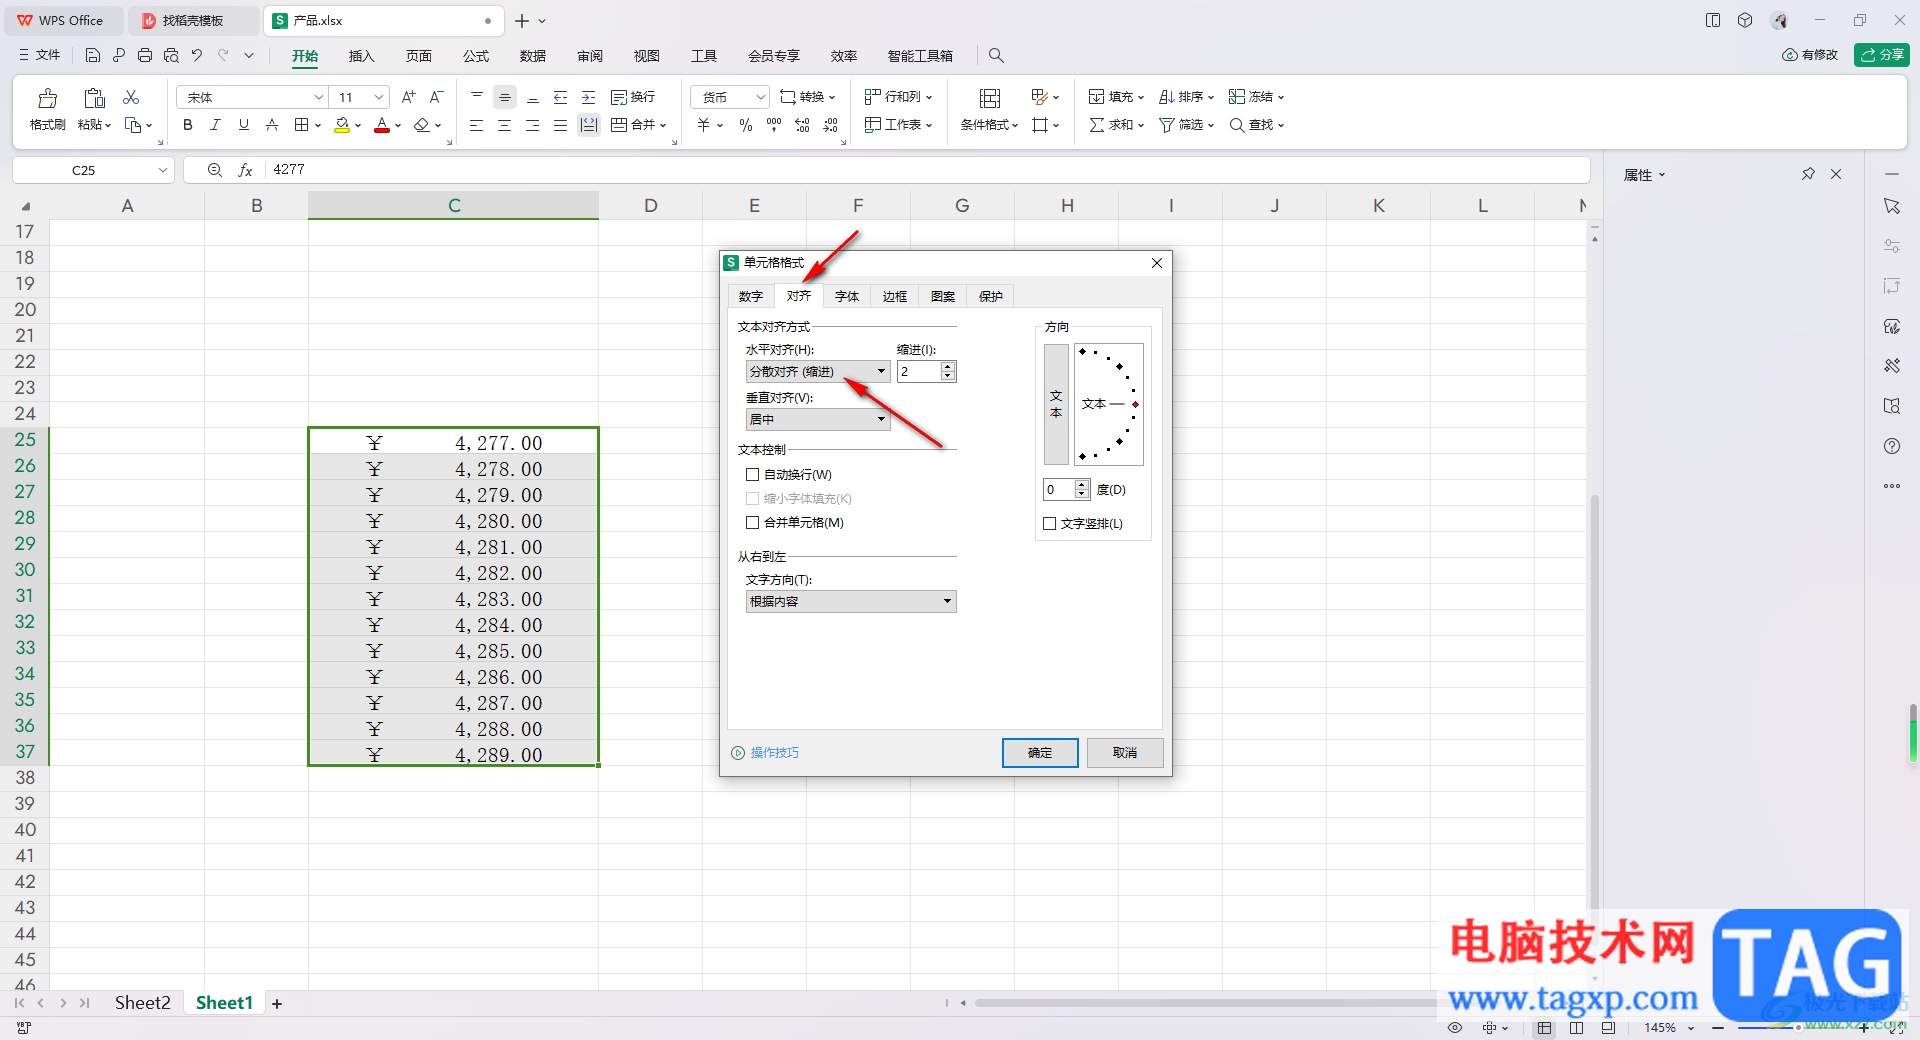This screenshot has width=1920, height=1040.
Task: Open horizontal alignment dropdown (分散对齐)
Action: (818, 372)
